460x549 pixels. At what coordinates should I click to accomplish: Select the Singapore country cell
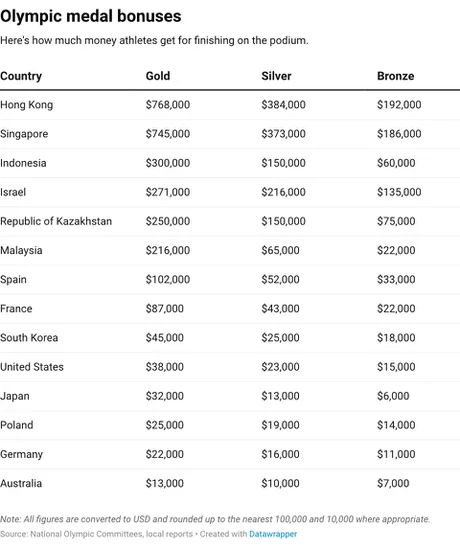point(24,134)
